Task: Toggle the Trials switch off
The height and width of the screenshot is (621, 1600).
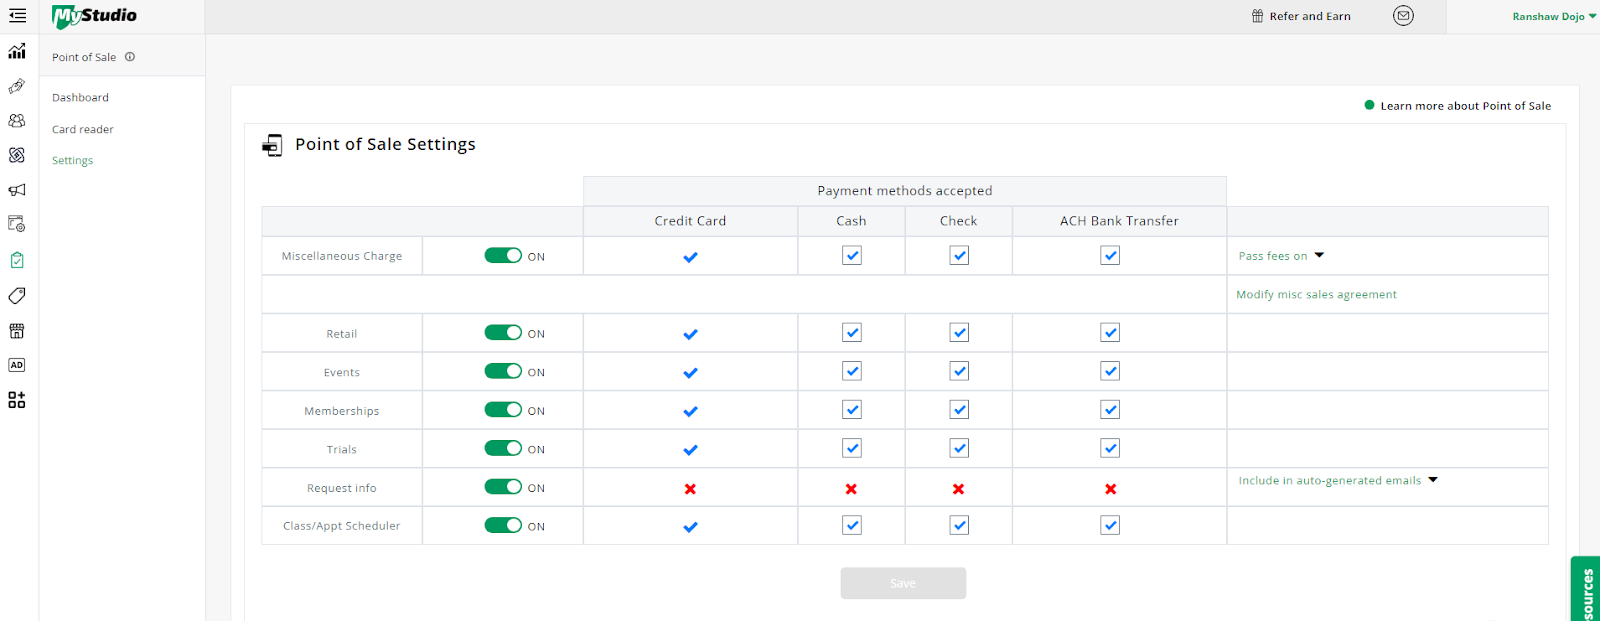Action: [503, 448]
